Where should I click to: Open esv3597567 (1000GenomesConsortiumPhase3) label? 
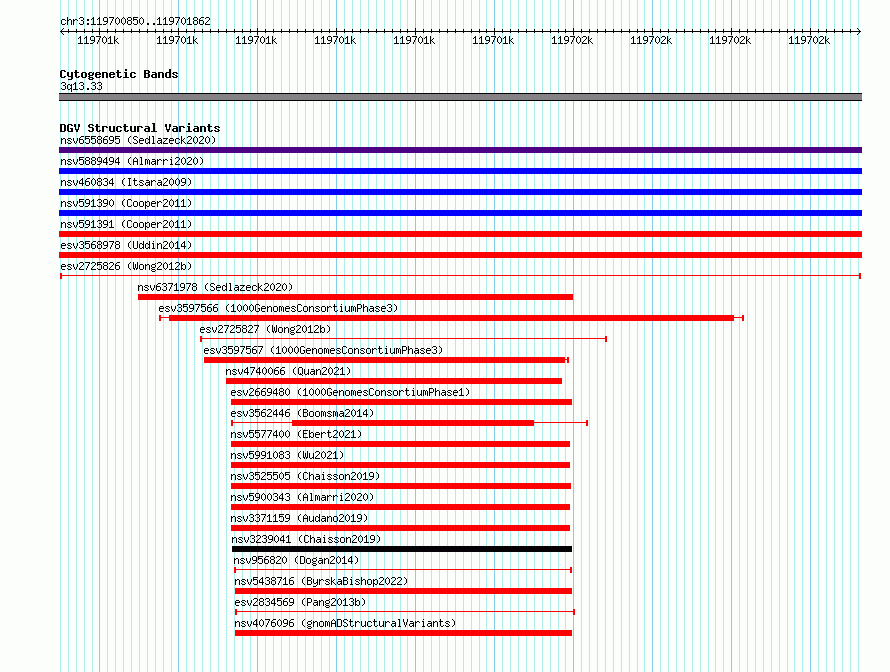323,350
